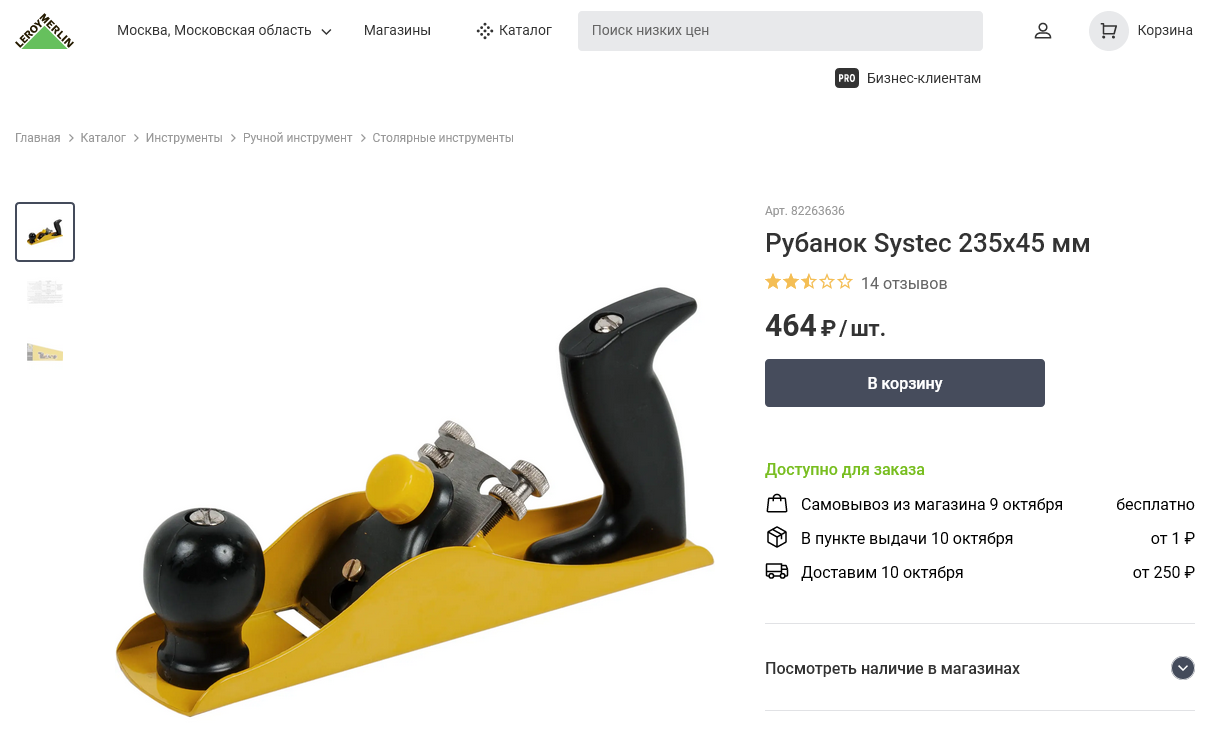Click the store pickup bag icon

click(777, 503)
